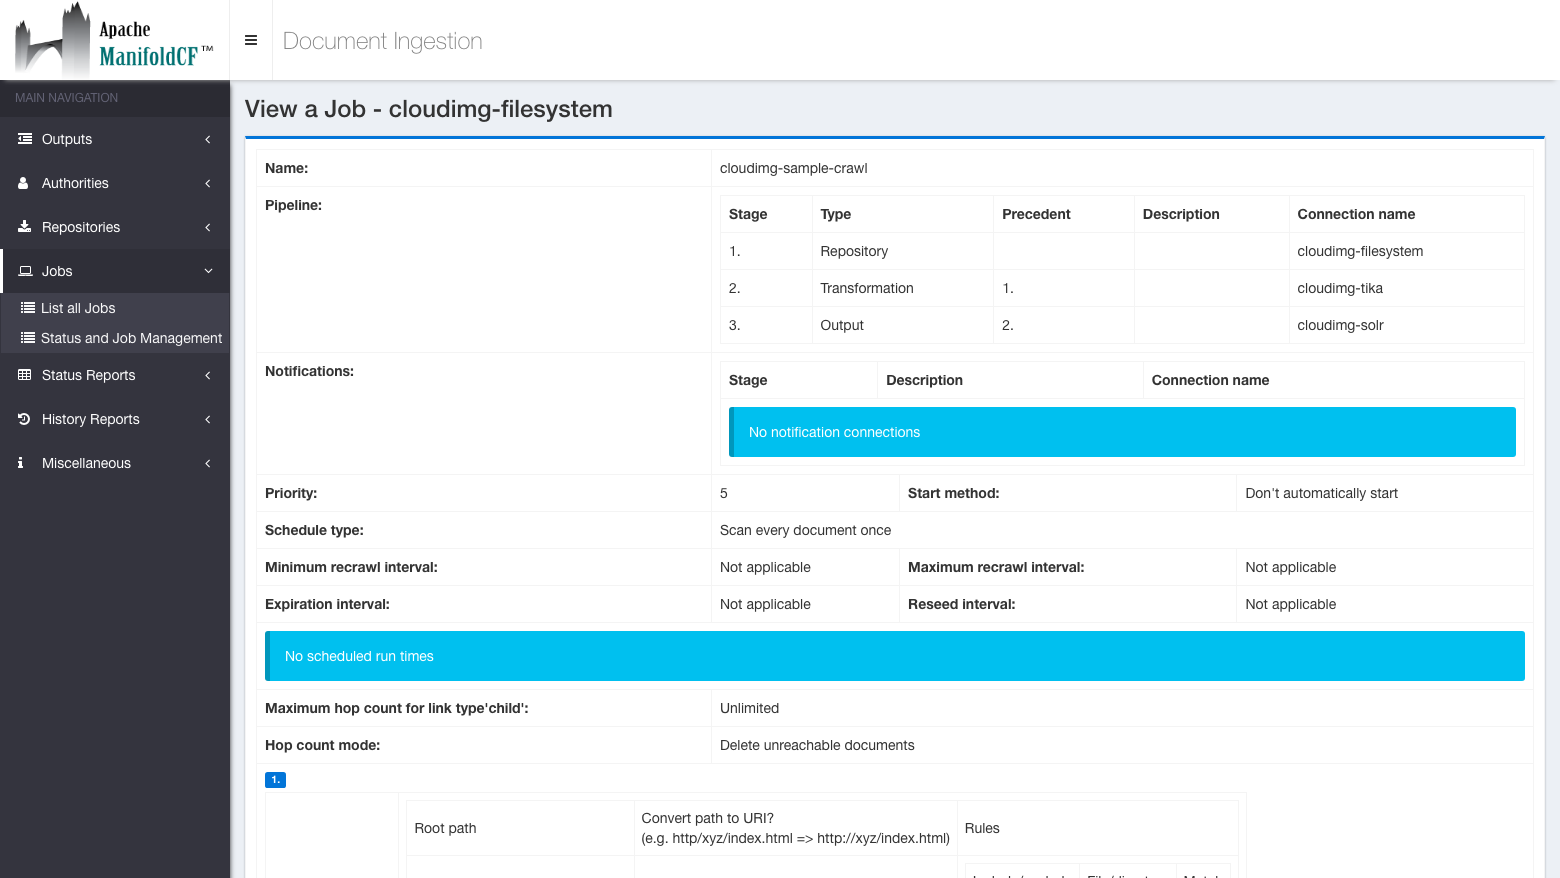This screenshot has width=1560, height=878.
Task: Click the Authorities user icon
Action: [23, 183]
